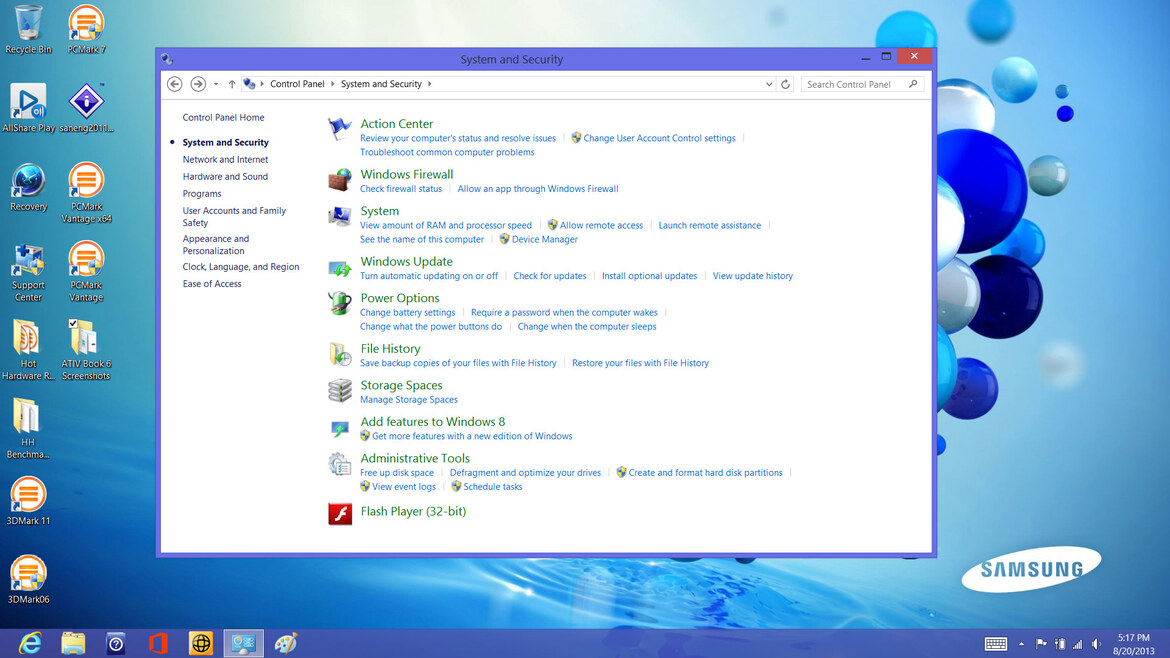Open the Windows Firewall brick wall icon
Image resolution: width=1170 pixels, height=658 pixels.
coord(340,180)
